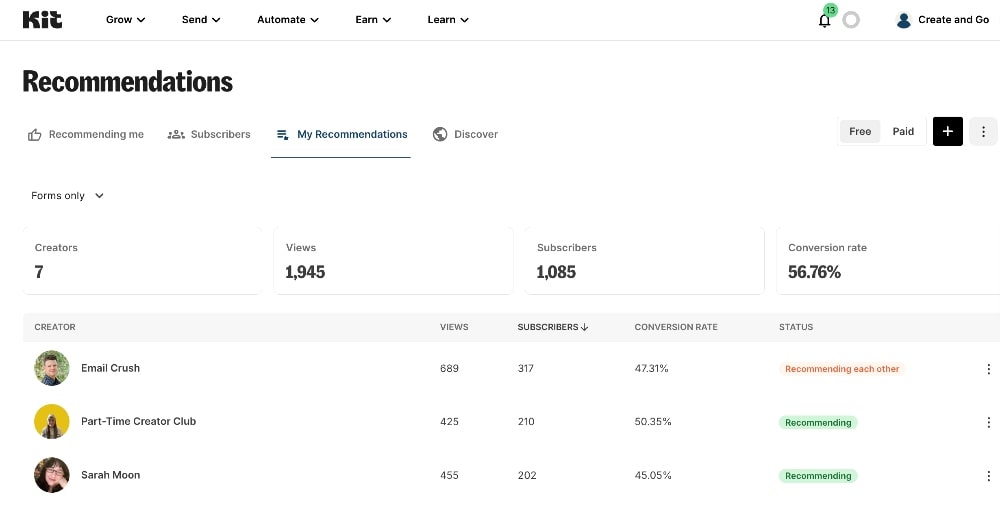Click the Conversion rate 56.76% card

888,260
